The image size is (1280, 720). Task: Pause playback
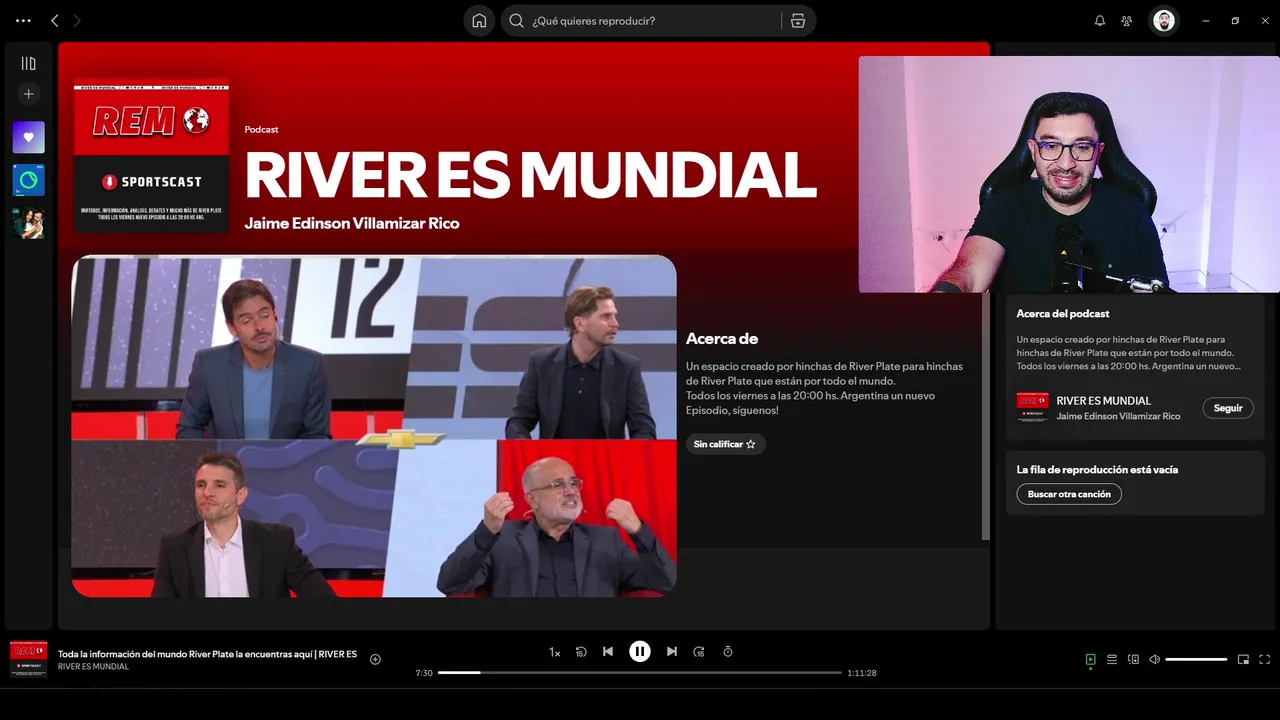[640, 652]
